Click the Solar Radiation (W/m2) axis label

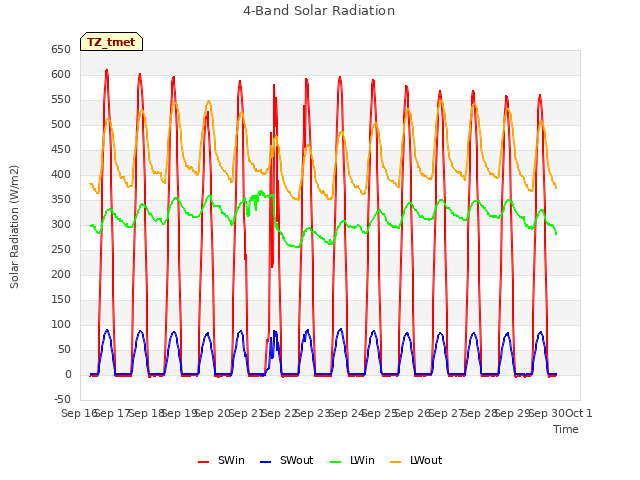click(14, 227)
